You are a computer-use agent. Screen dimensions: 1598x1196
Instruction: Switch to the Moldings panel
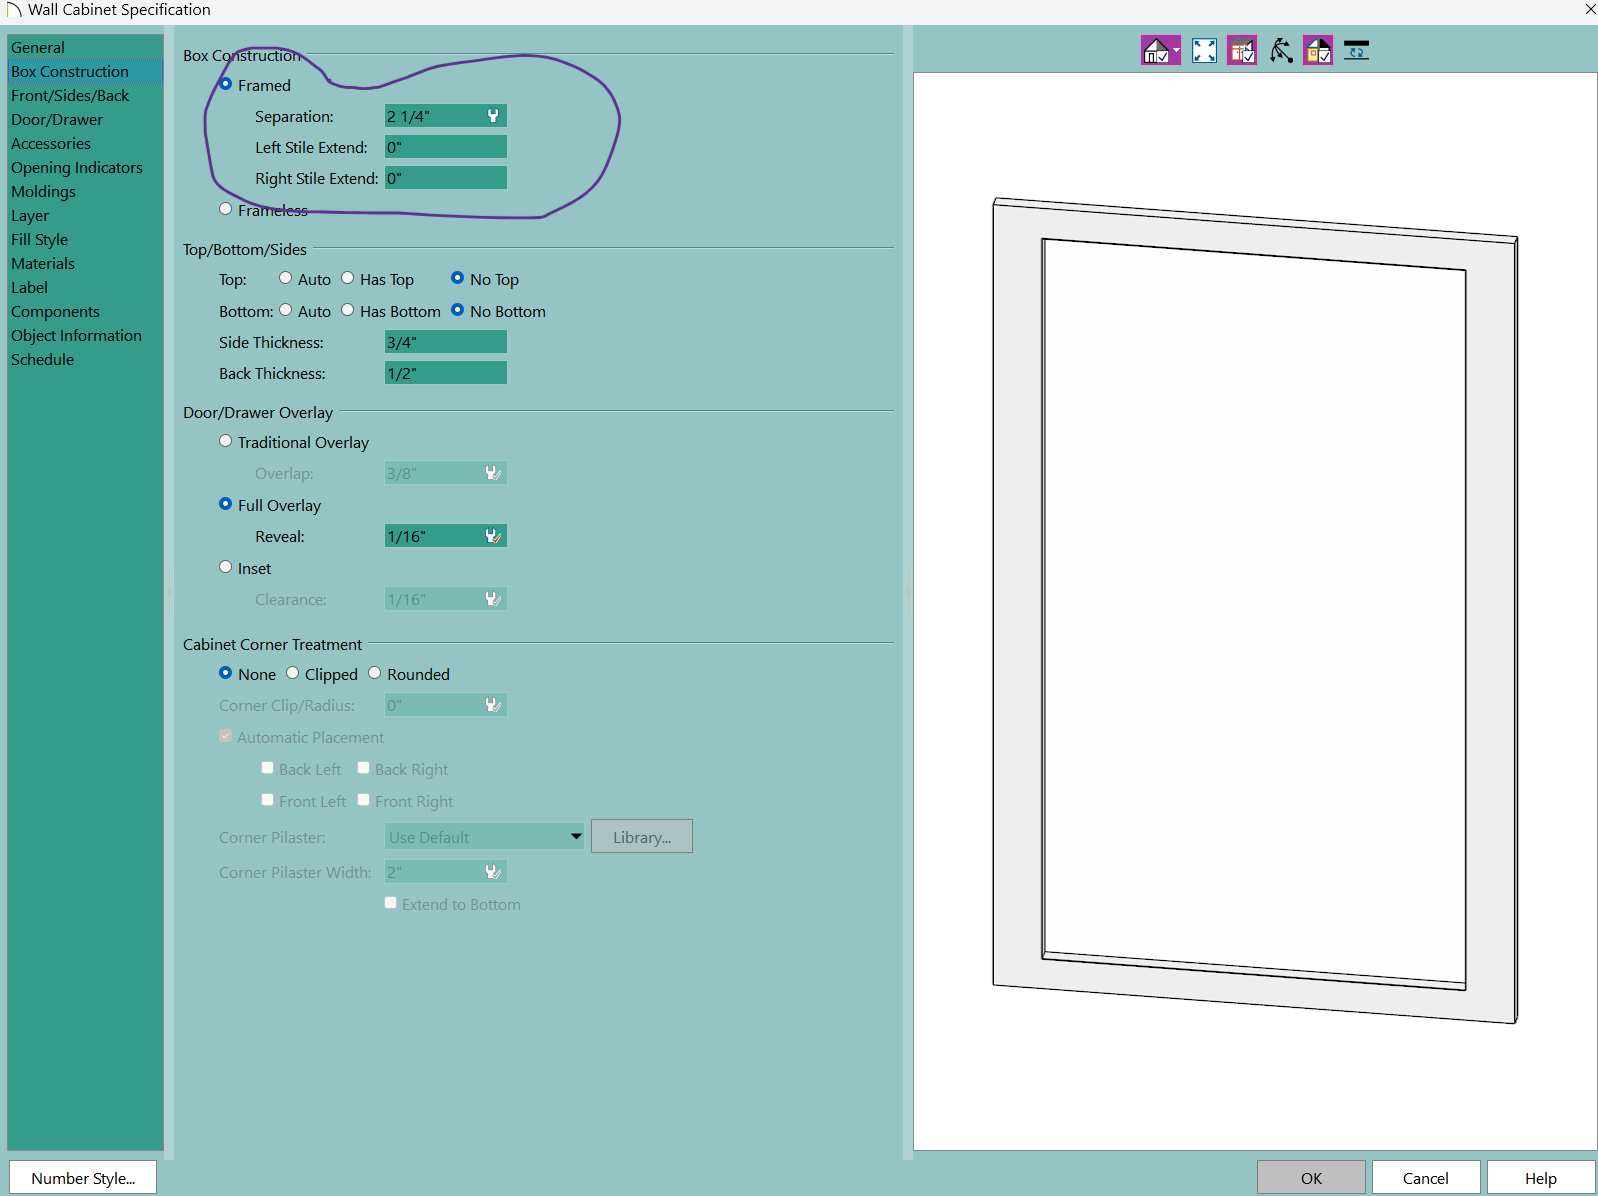coord(43,192)
